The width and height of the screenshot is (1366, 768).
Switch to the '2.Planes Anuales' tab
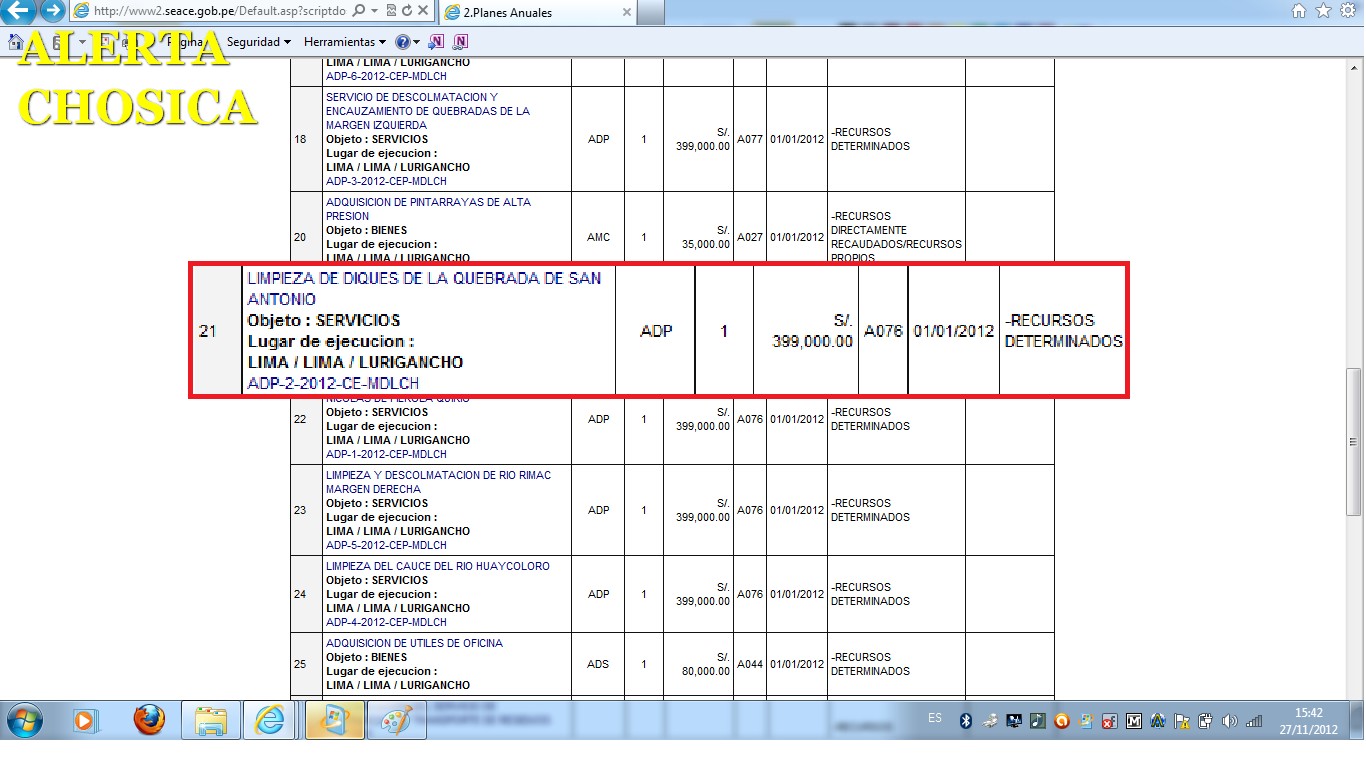point(537,12)
